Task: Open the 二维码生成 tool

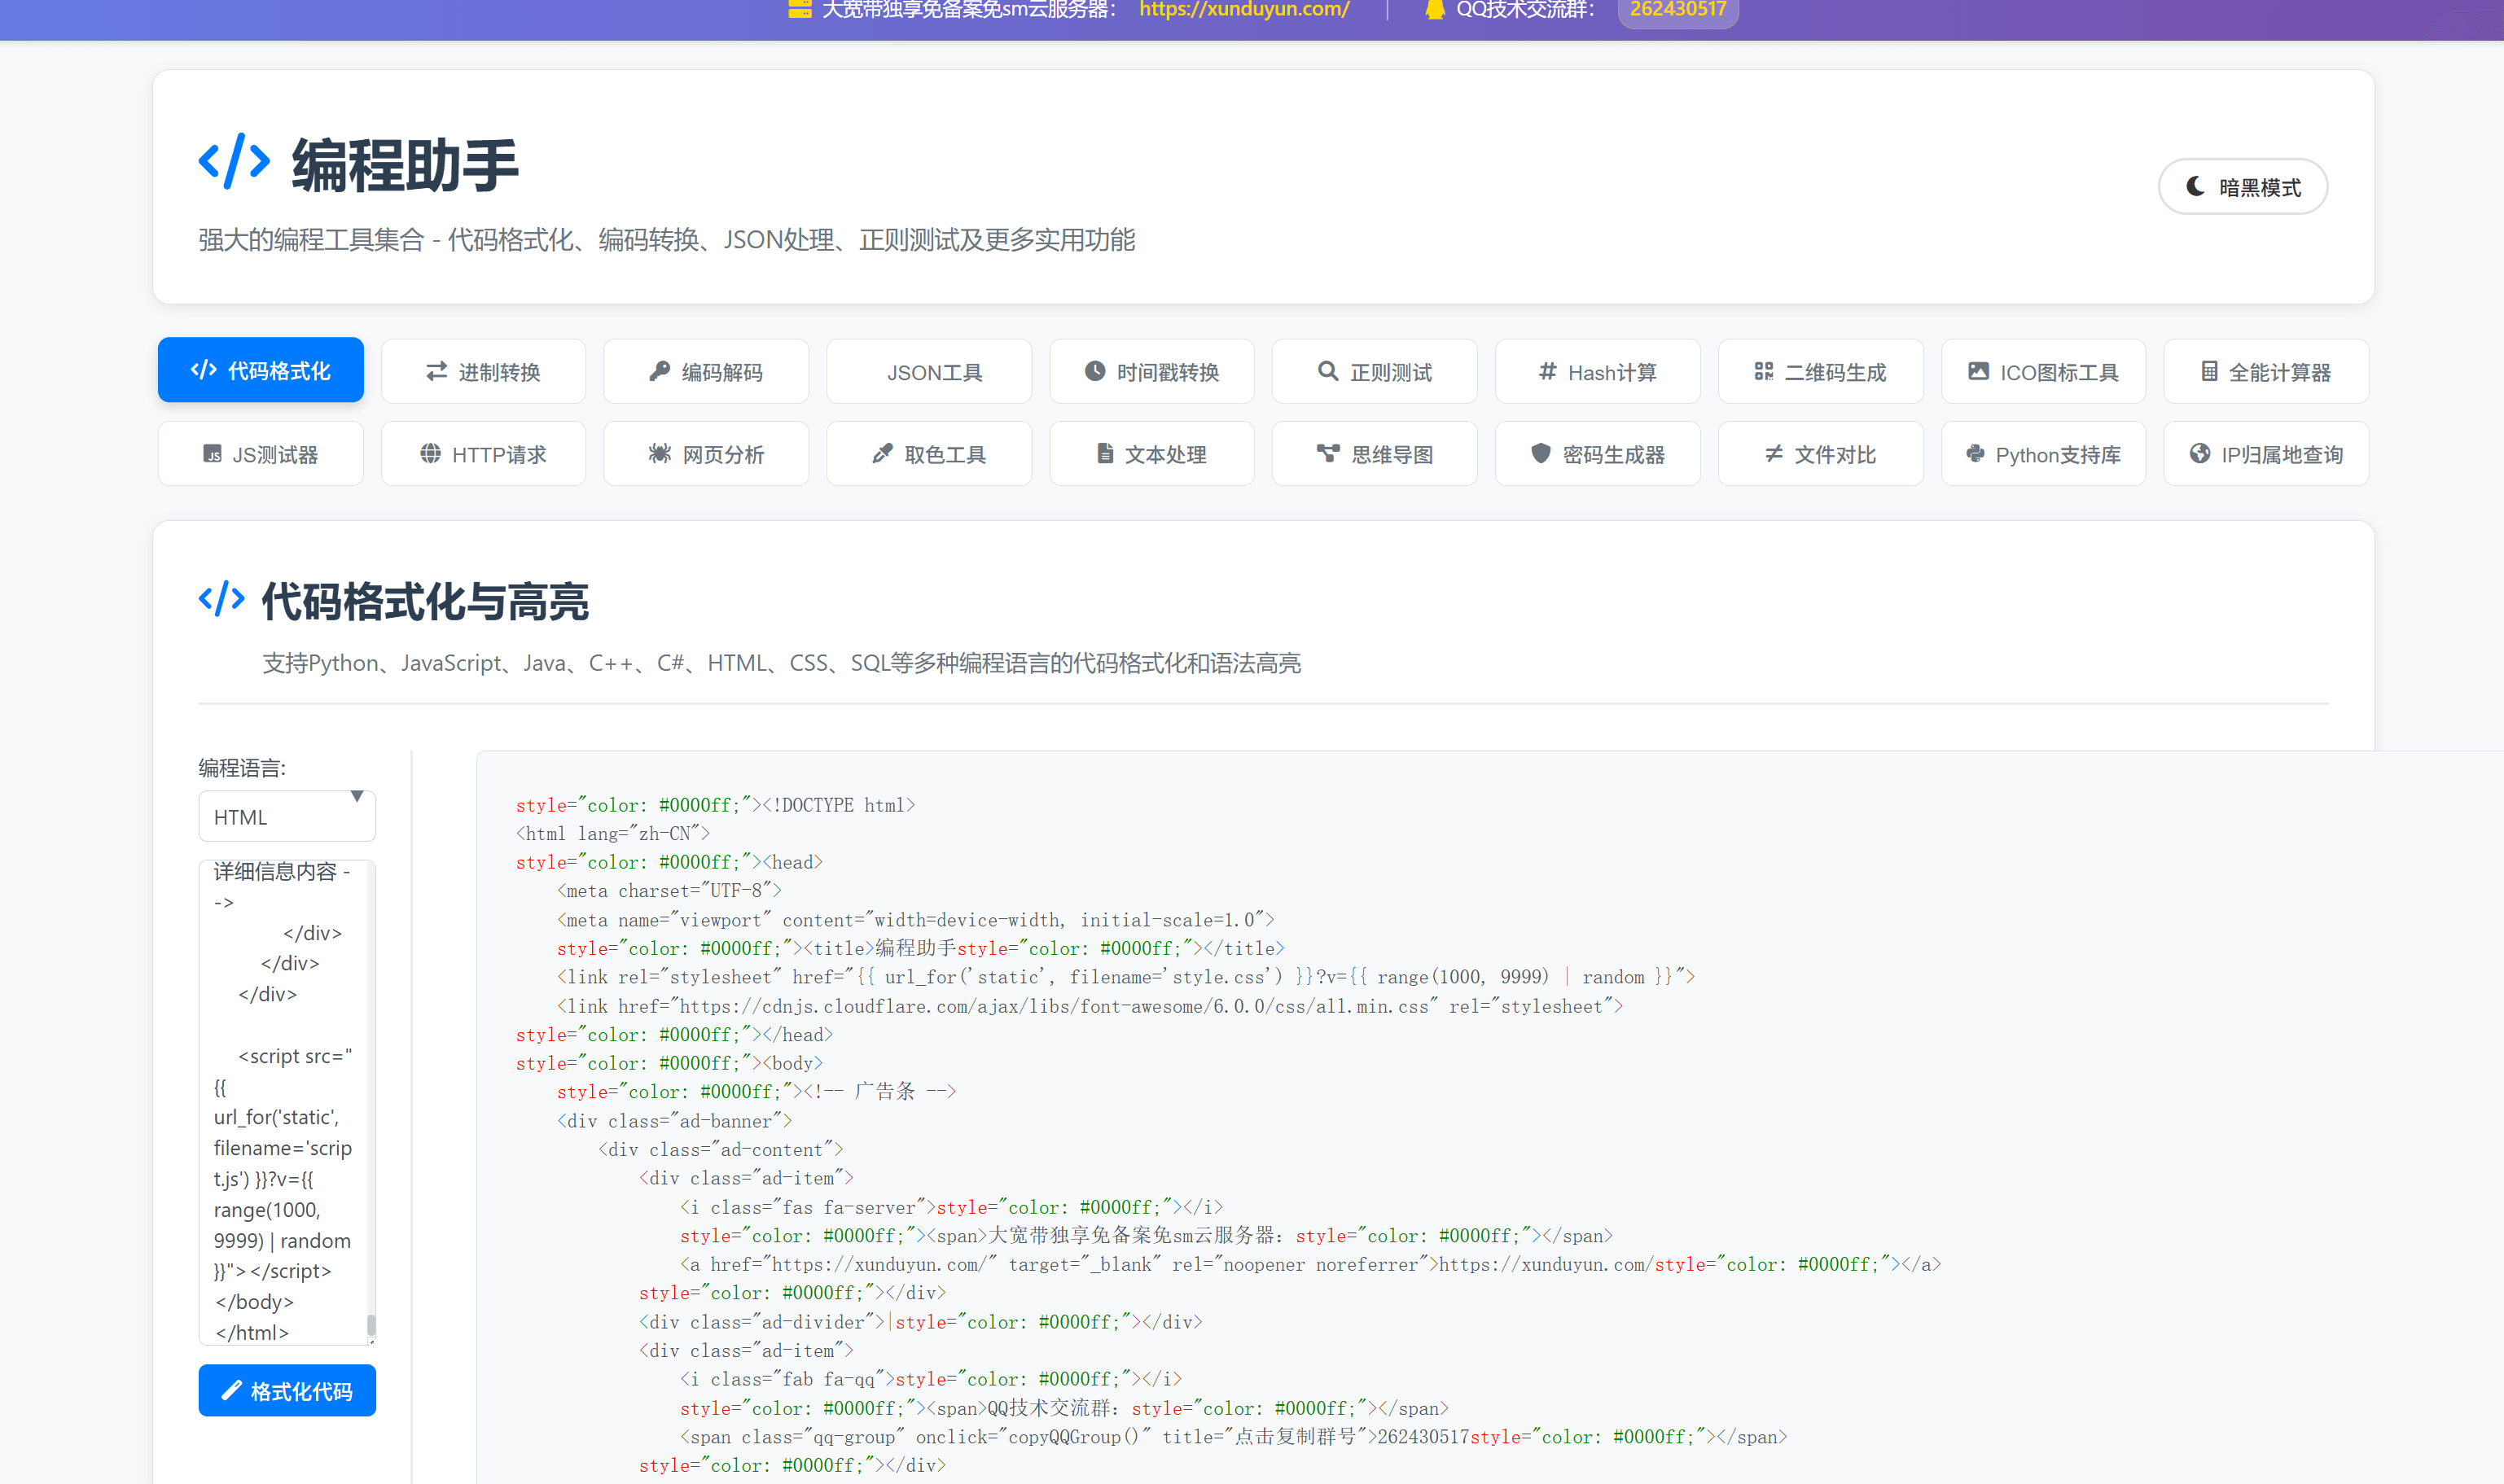Action: (1820, 371)
